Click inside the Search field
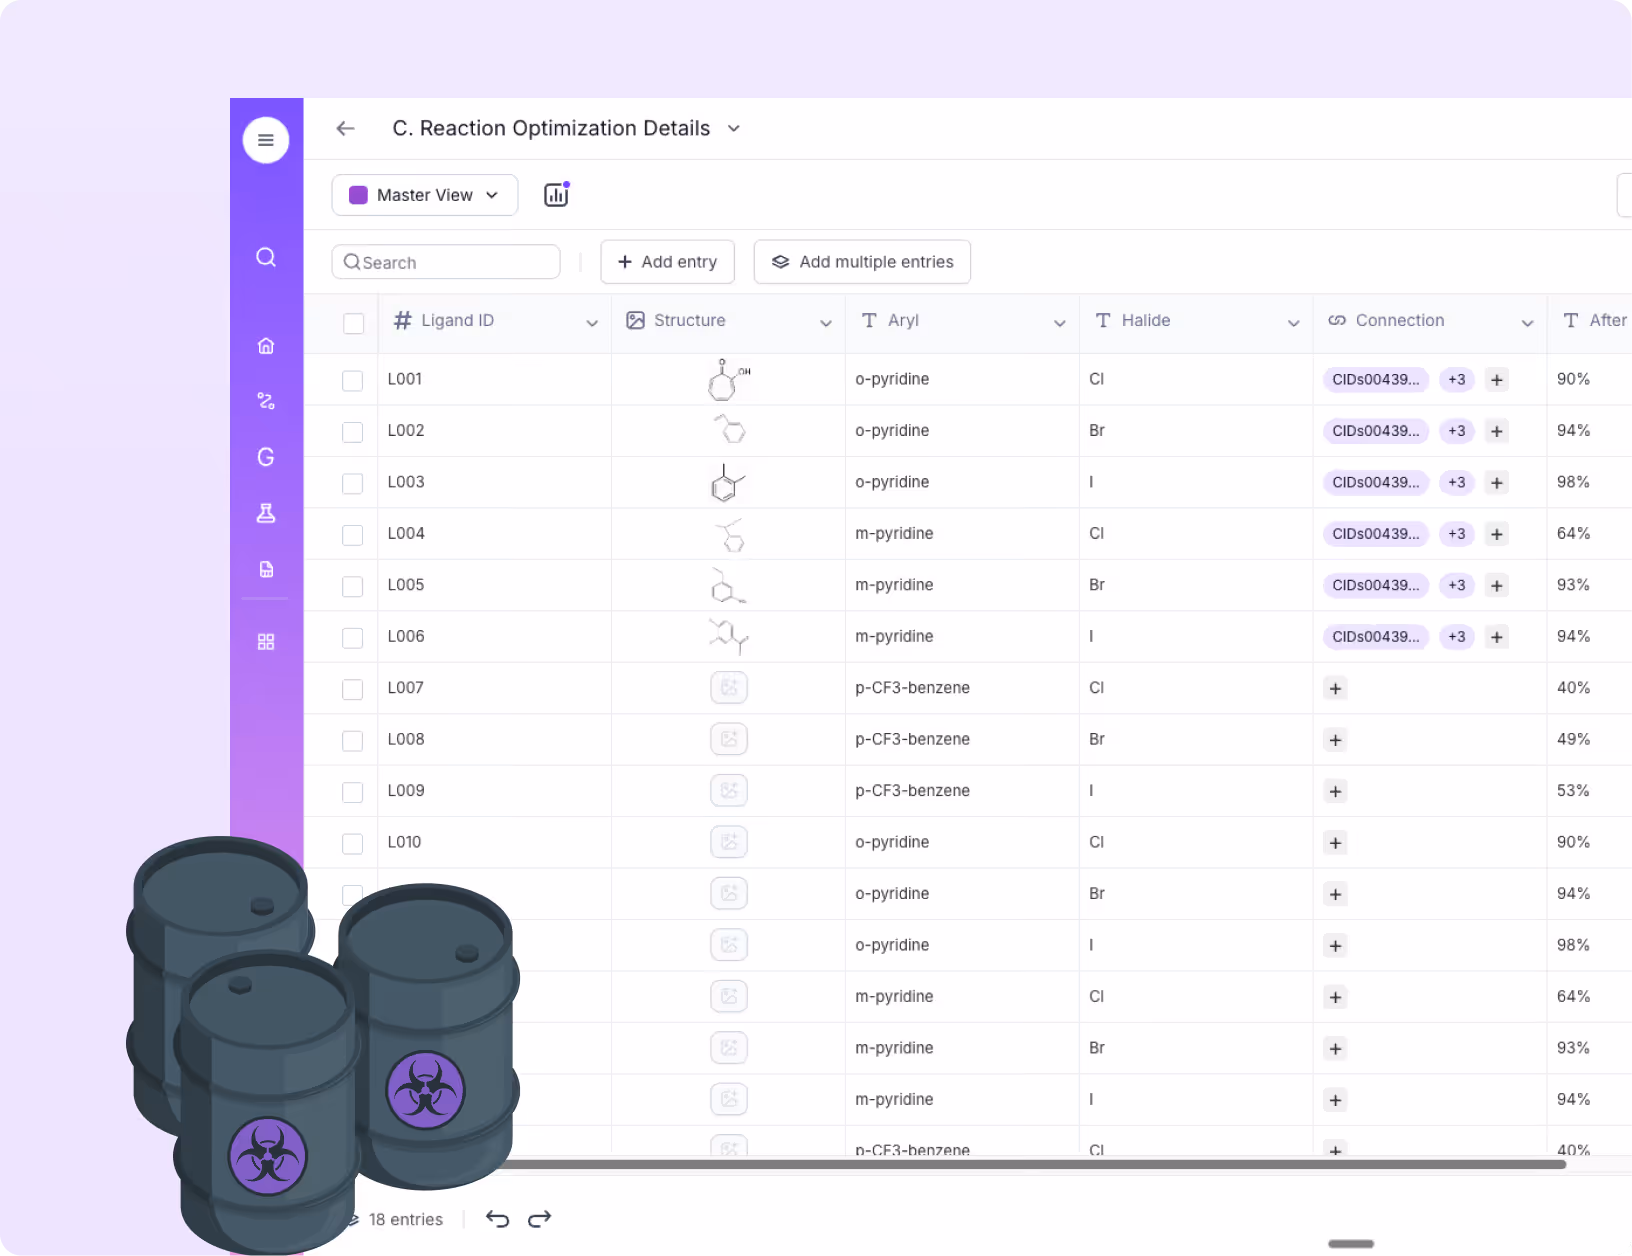Screen dimensions: 1632x1256 (x=445, y=261)
